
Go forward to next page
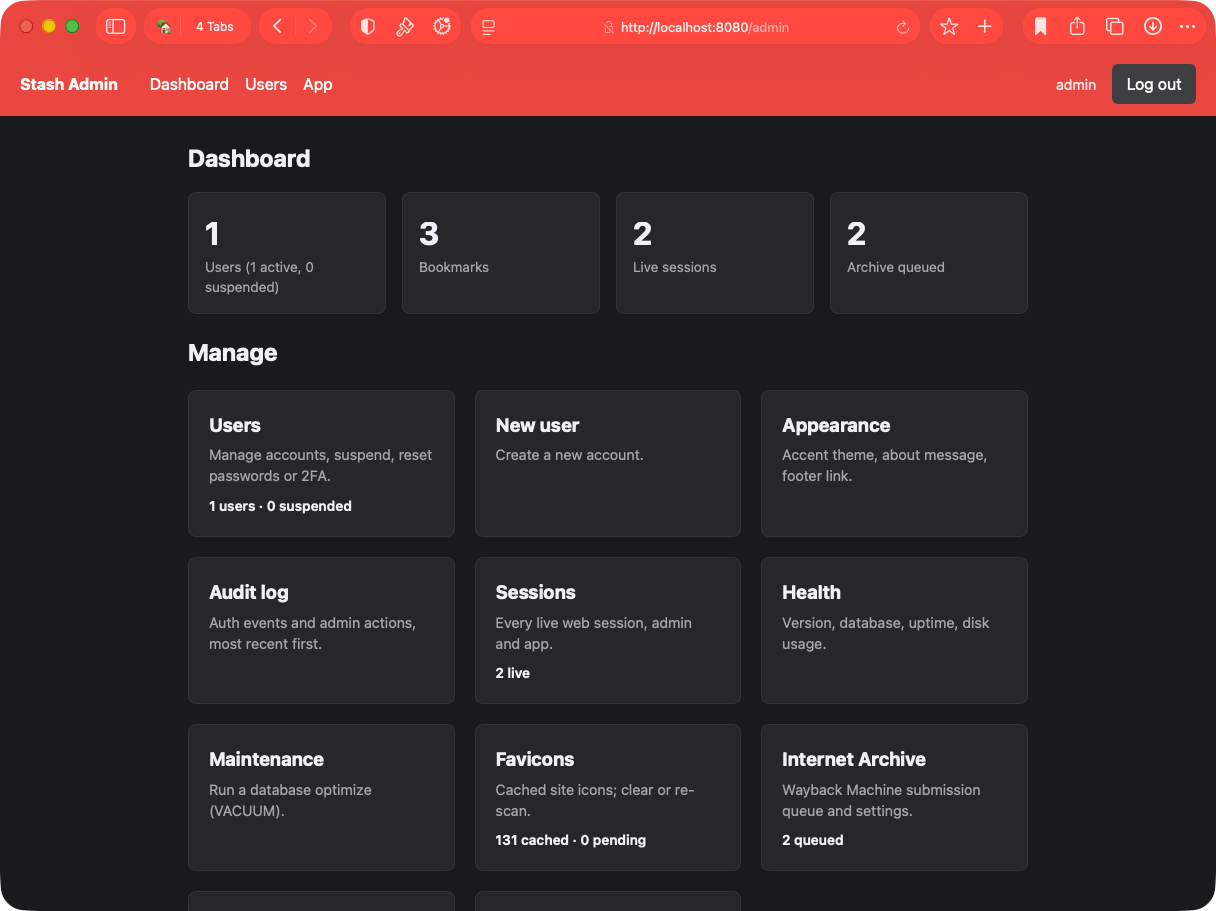point(313,27)
